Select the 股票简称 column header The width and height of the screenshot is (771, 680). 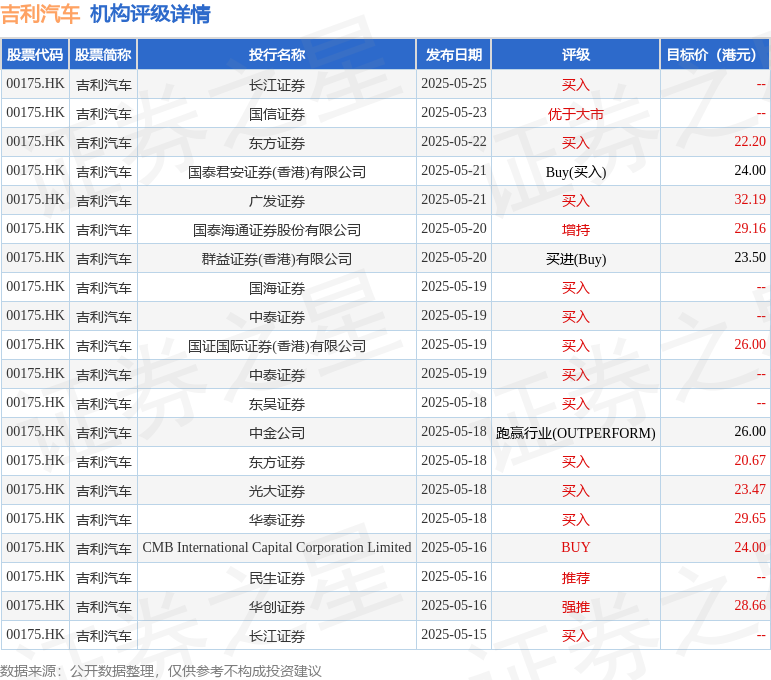click(103, 55)
